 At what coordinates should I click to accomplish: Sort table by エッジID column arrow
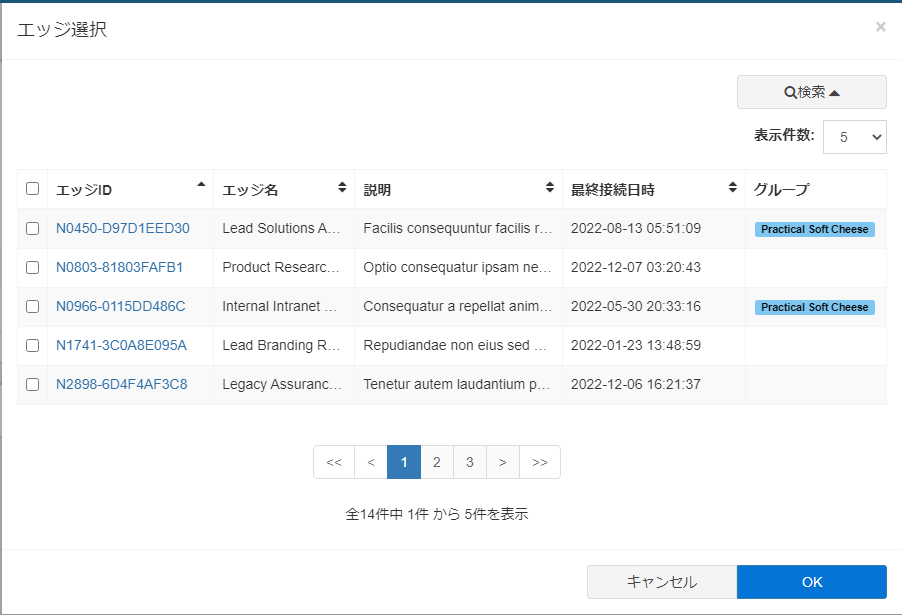[201, 185]
